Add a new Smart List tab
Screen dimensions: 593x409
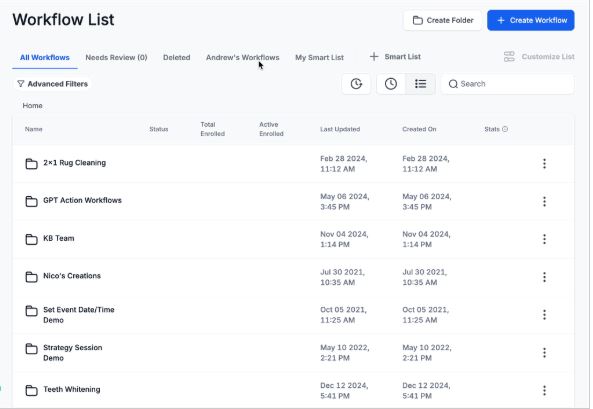[395, 57]
